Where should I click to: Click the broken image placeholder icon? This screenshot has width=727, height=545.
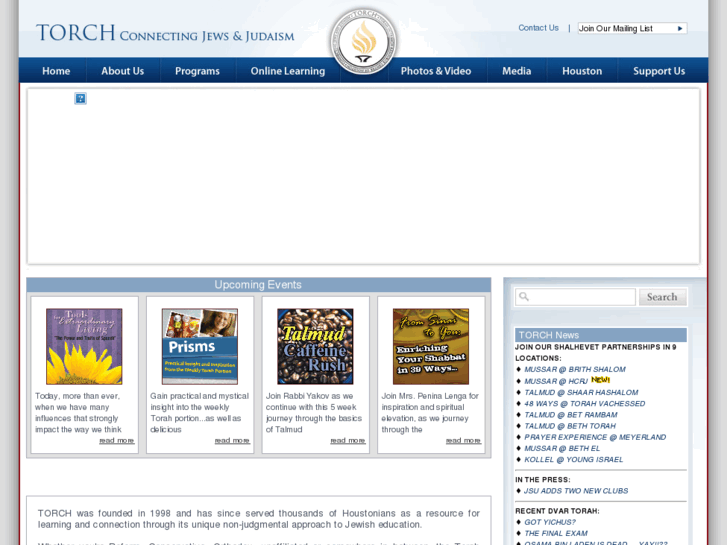click(x=80, y=98)
